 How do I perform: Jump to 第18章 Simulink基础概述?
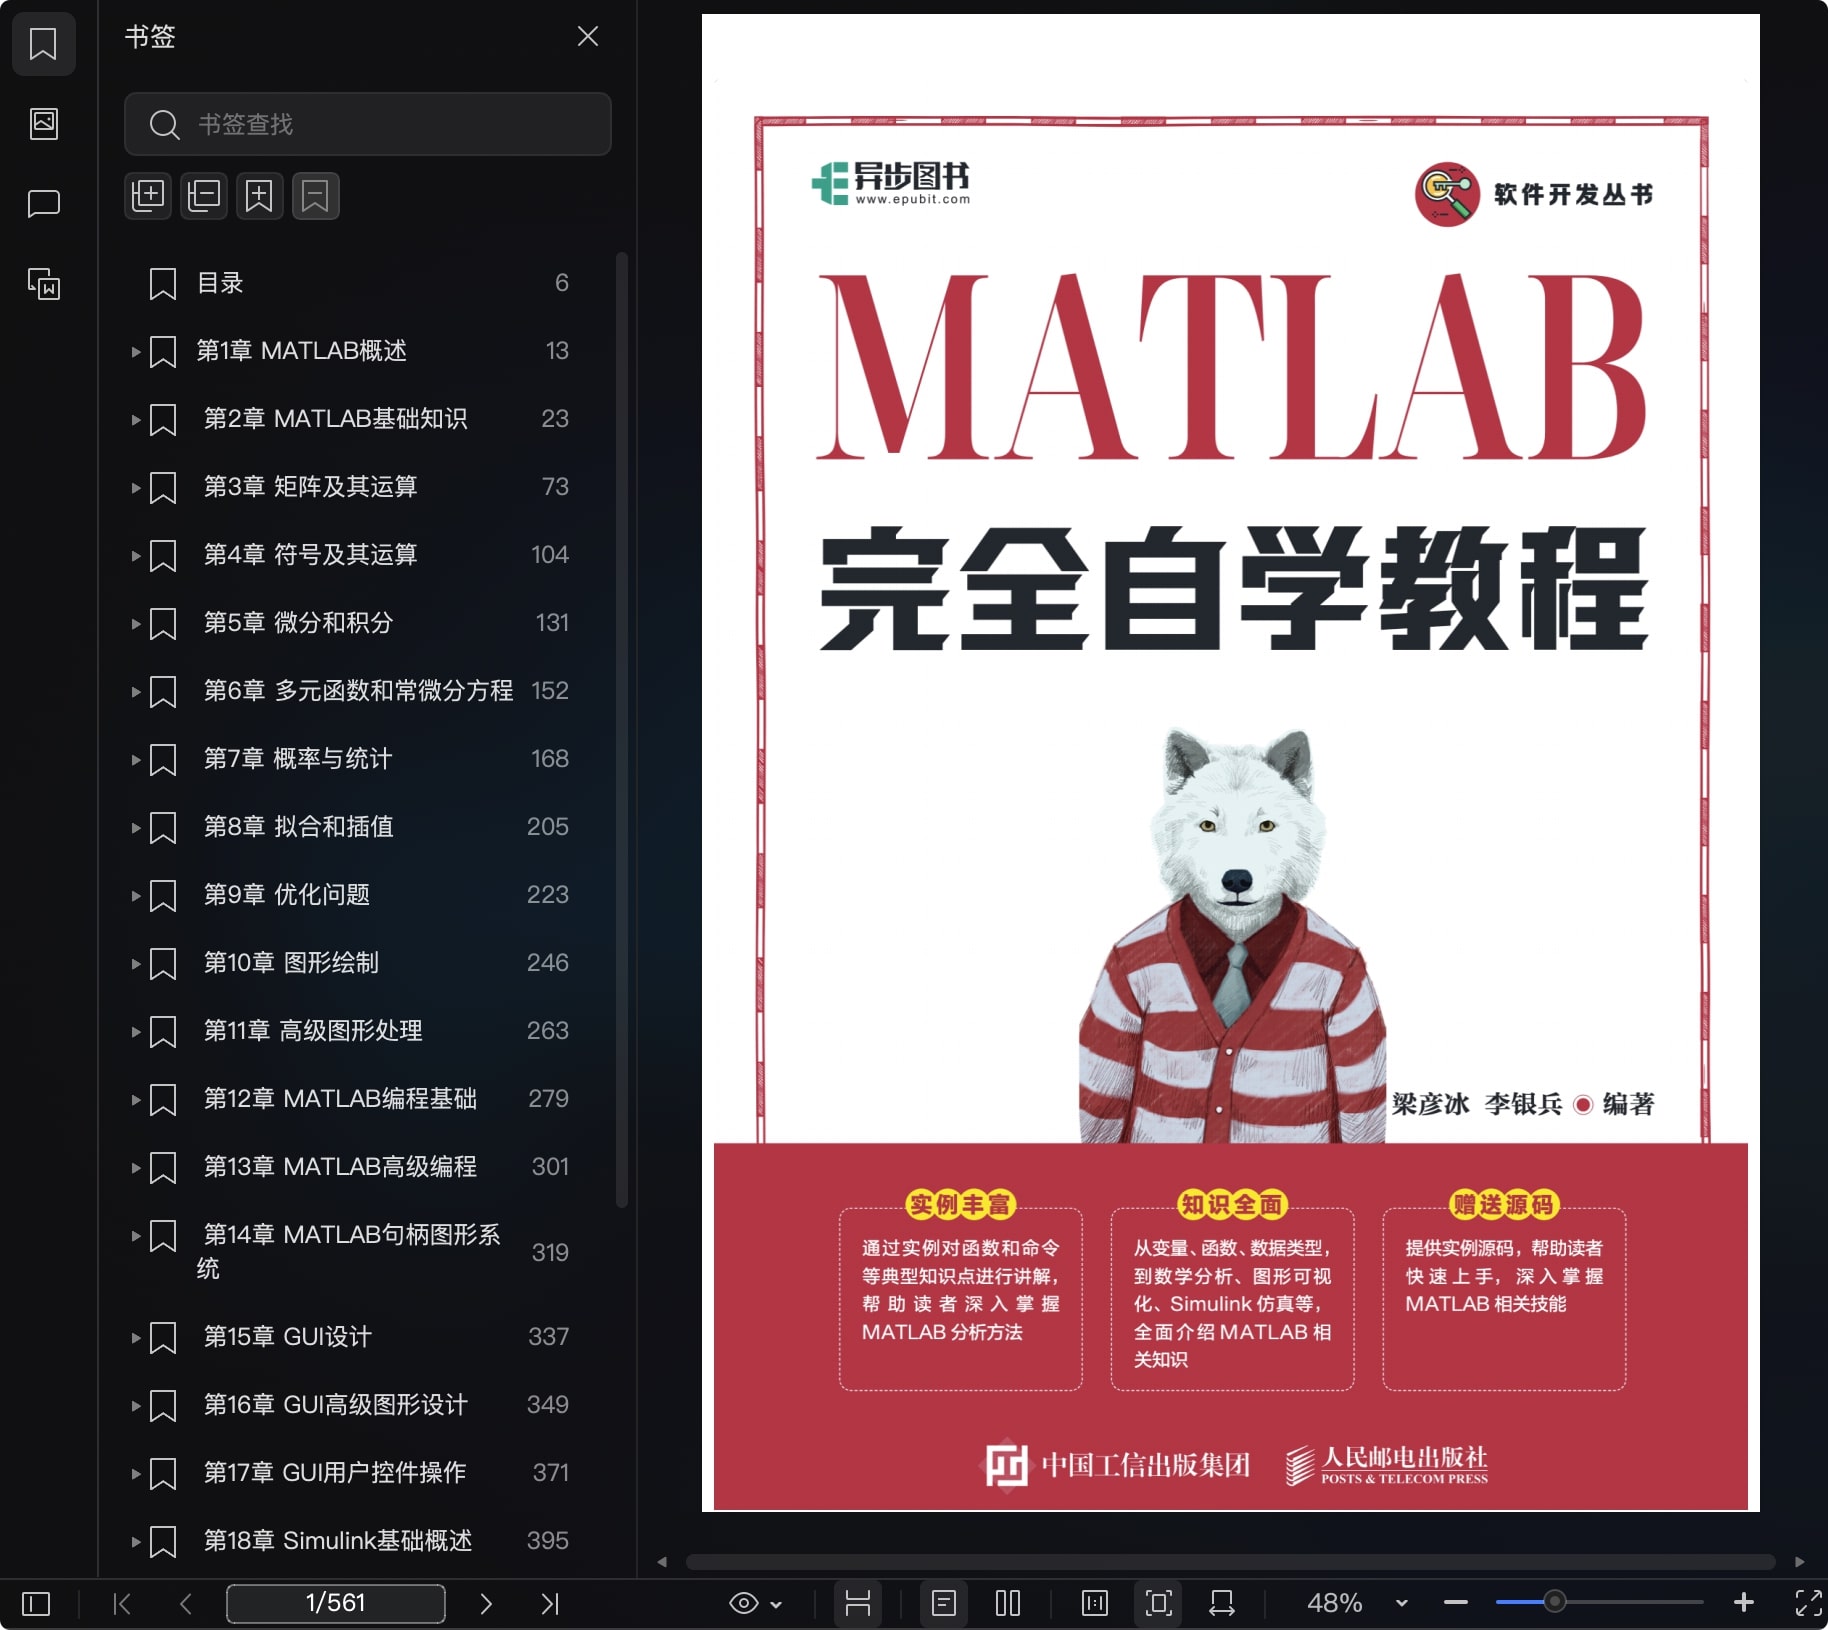coord(337,1541)
